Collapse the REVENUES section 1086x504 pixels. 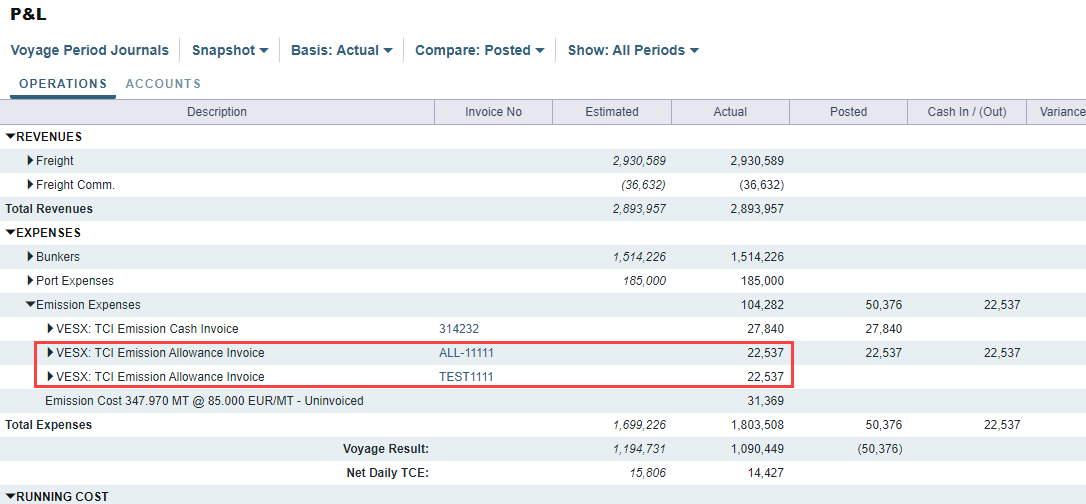point(11,137)
